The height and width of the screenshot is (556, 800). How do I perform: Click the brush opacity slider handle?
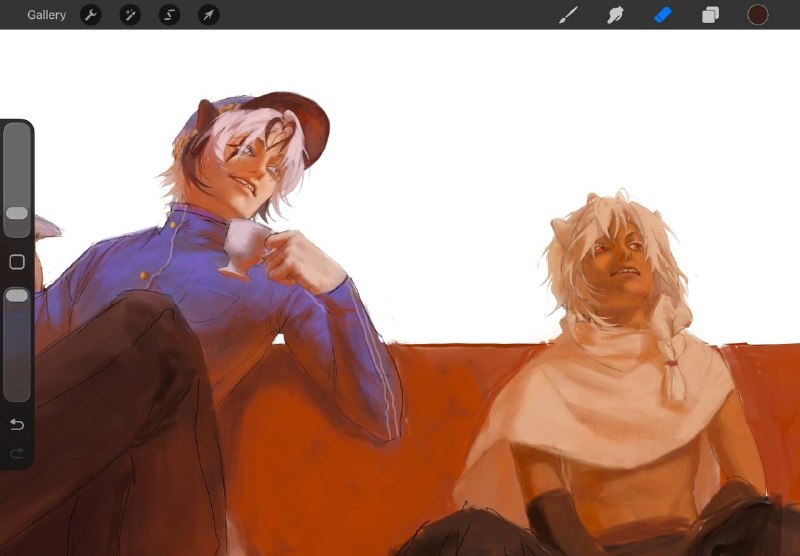pos(17,295)
